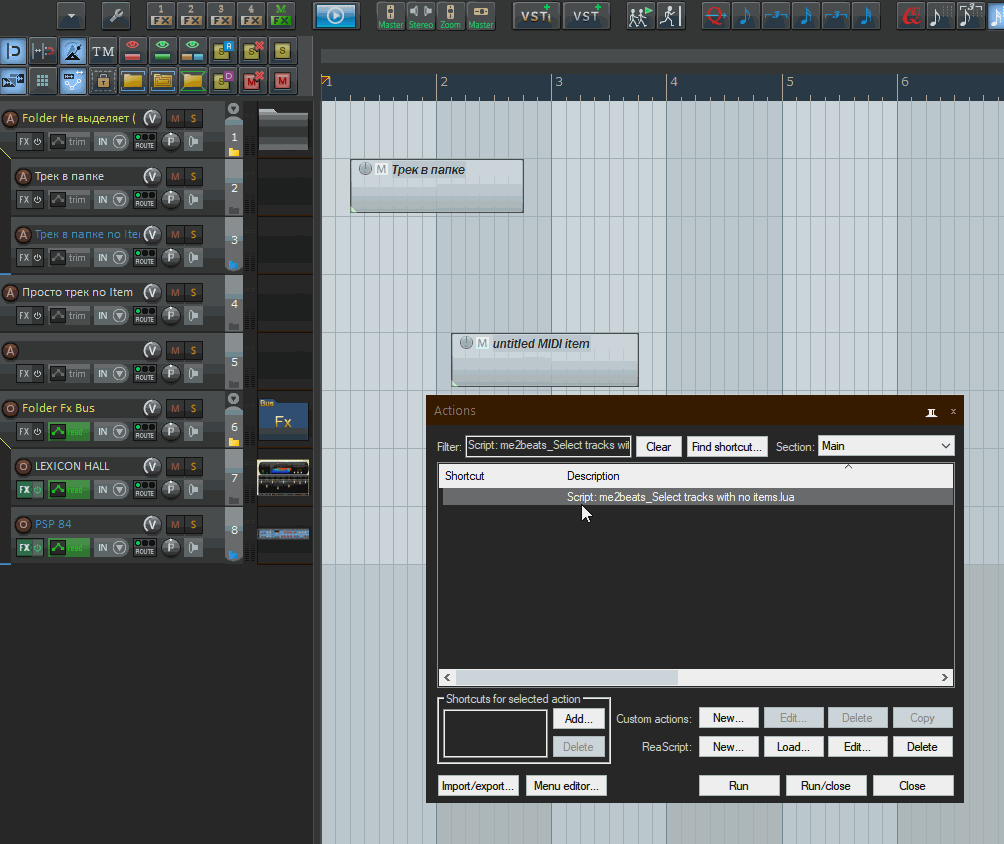Click the Stereo speaker toolbar icon
This screenshot has width=1004, height=844.
(x=421, y=16)
